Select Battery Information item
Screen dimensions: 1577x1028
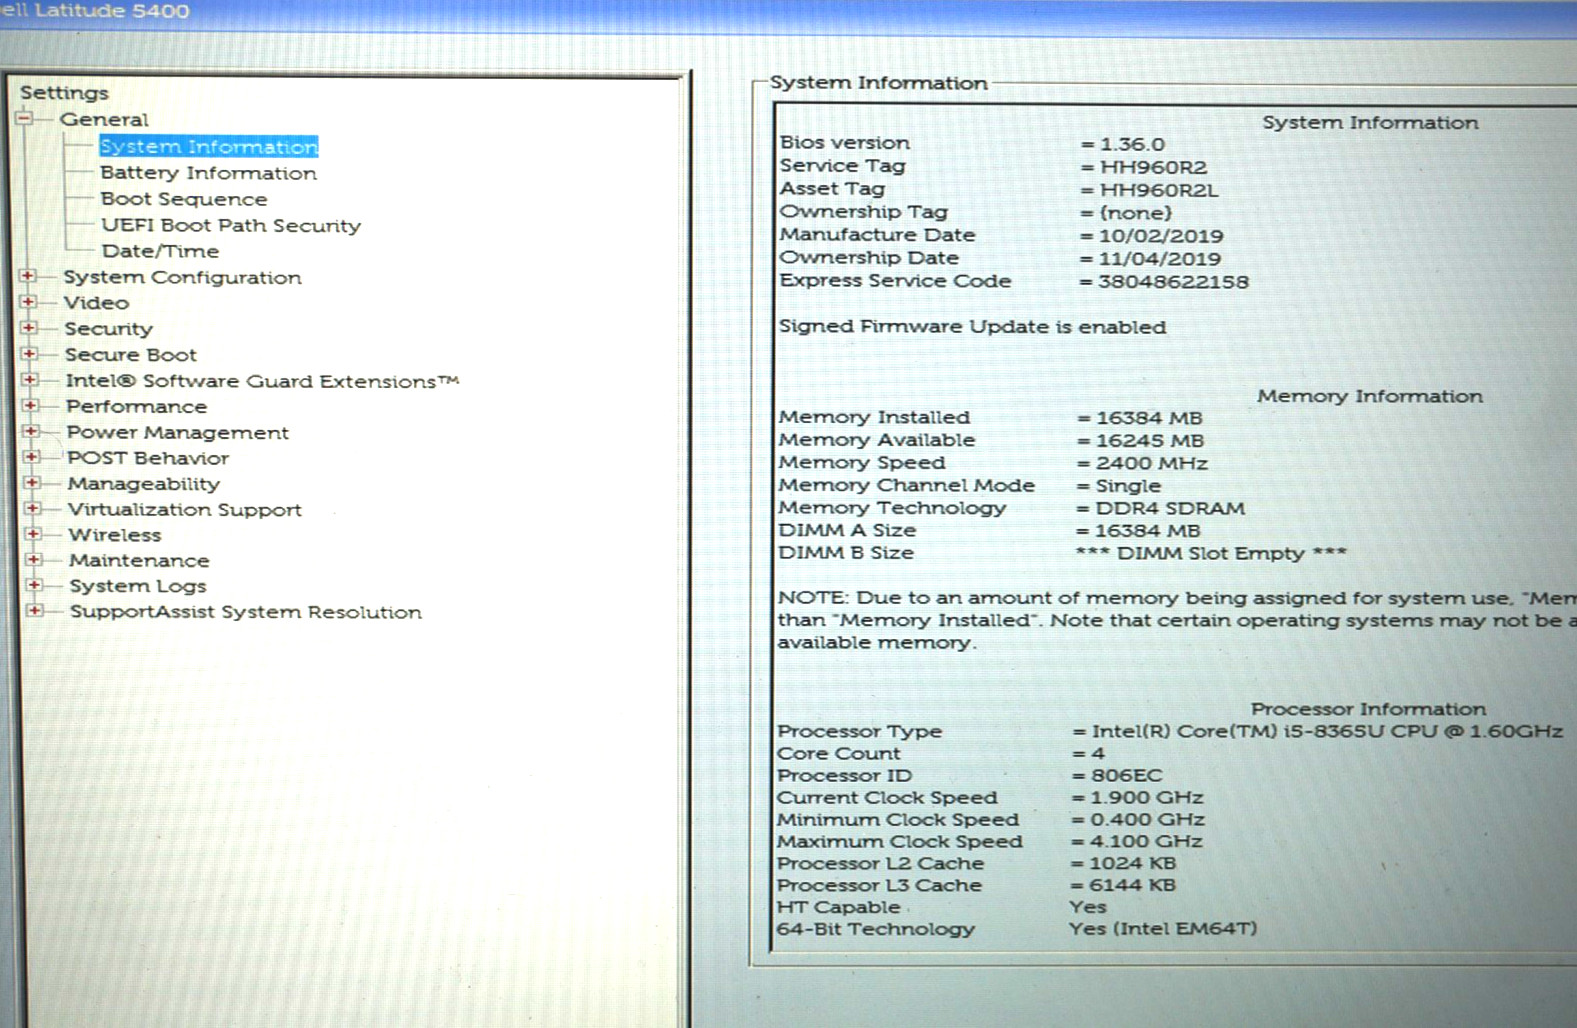coord(208,173)
